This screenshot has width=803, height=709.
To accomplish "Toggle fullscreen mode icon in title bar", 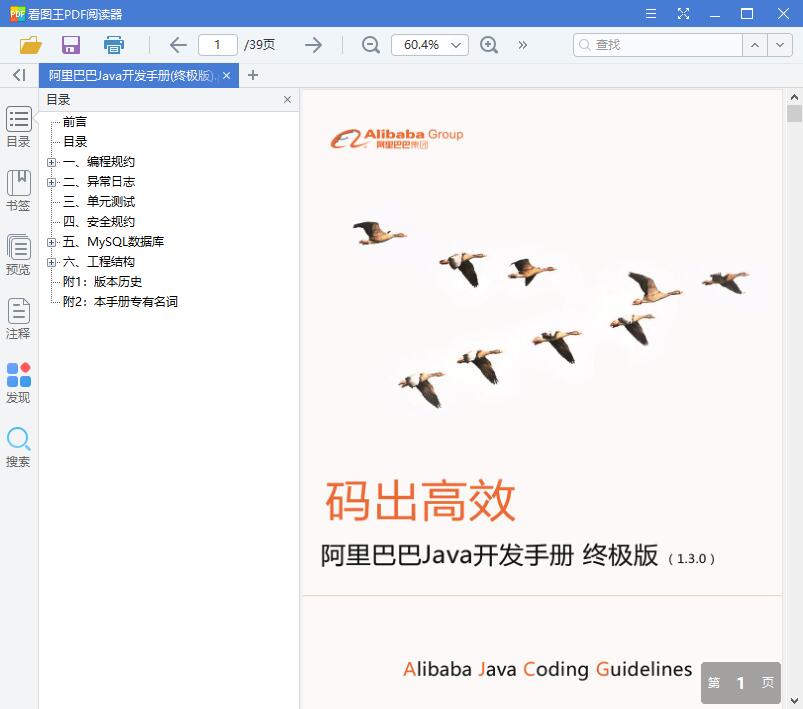I will (683, 14).
